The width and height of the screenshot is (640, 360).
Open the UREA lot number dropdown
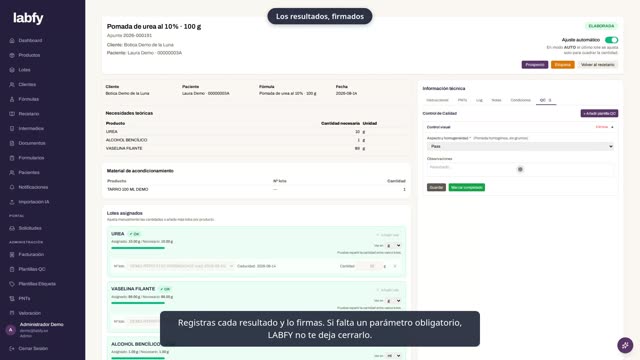(180, 266)
